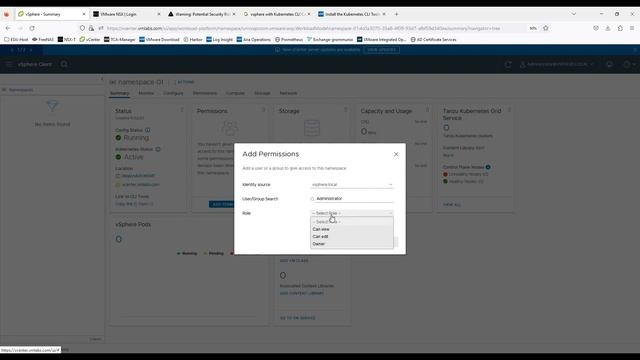Screen dimensions: 640x360
Task: Click the browser address bar
Action: pyautogui.click(x=302, y=28)
